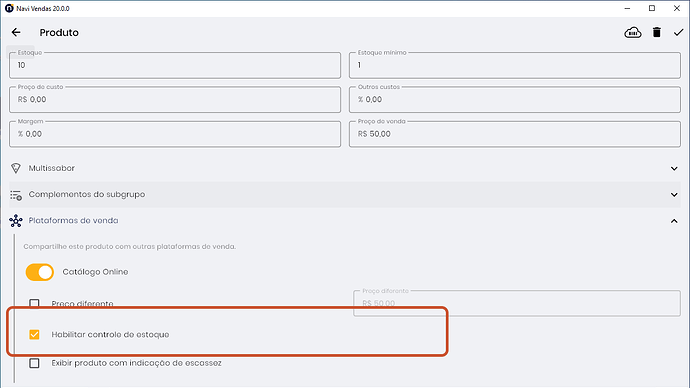Click the Estoque mínimo field

click(514, 65)
